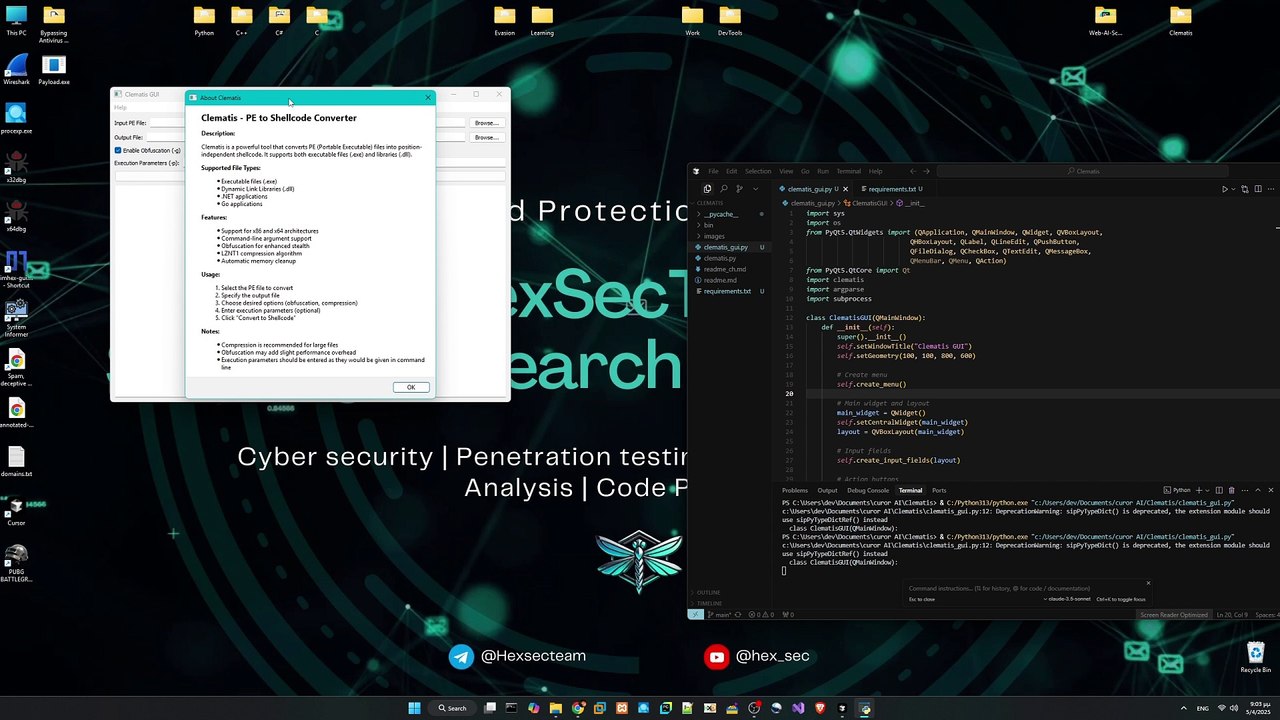1280x720 pixels.
Task: Open the Explorer view icon in editor sidebar
Action: pos(707,189)
